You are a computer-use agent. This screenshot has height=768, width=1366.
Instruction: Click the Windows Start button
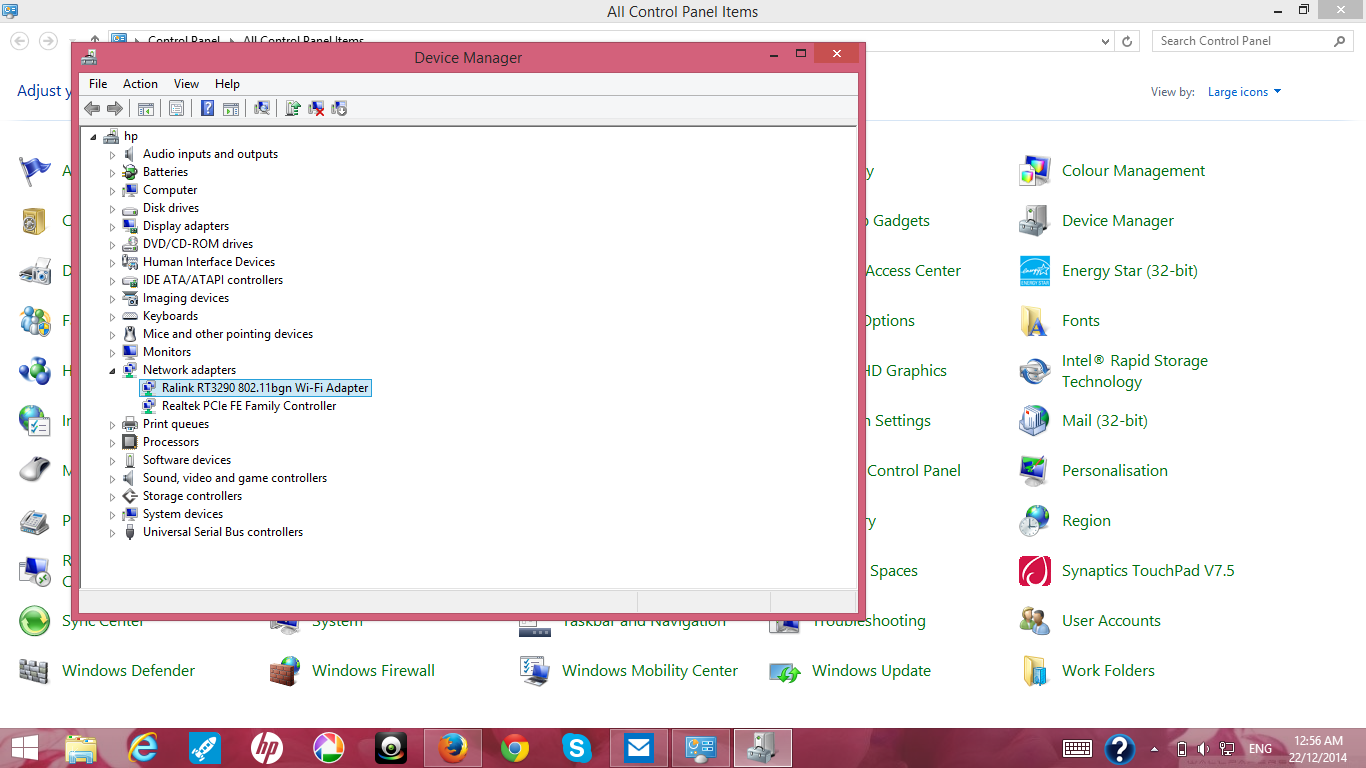[x=25, y=747]
